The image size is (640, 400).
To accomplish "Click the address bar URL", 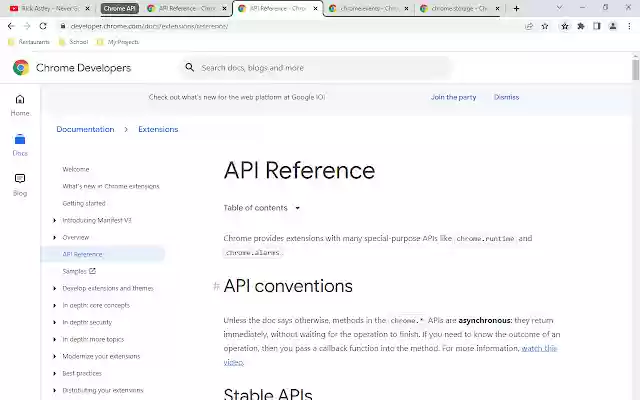I will (149, 26).
